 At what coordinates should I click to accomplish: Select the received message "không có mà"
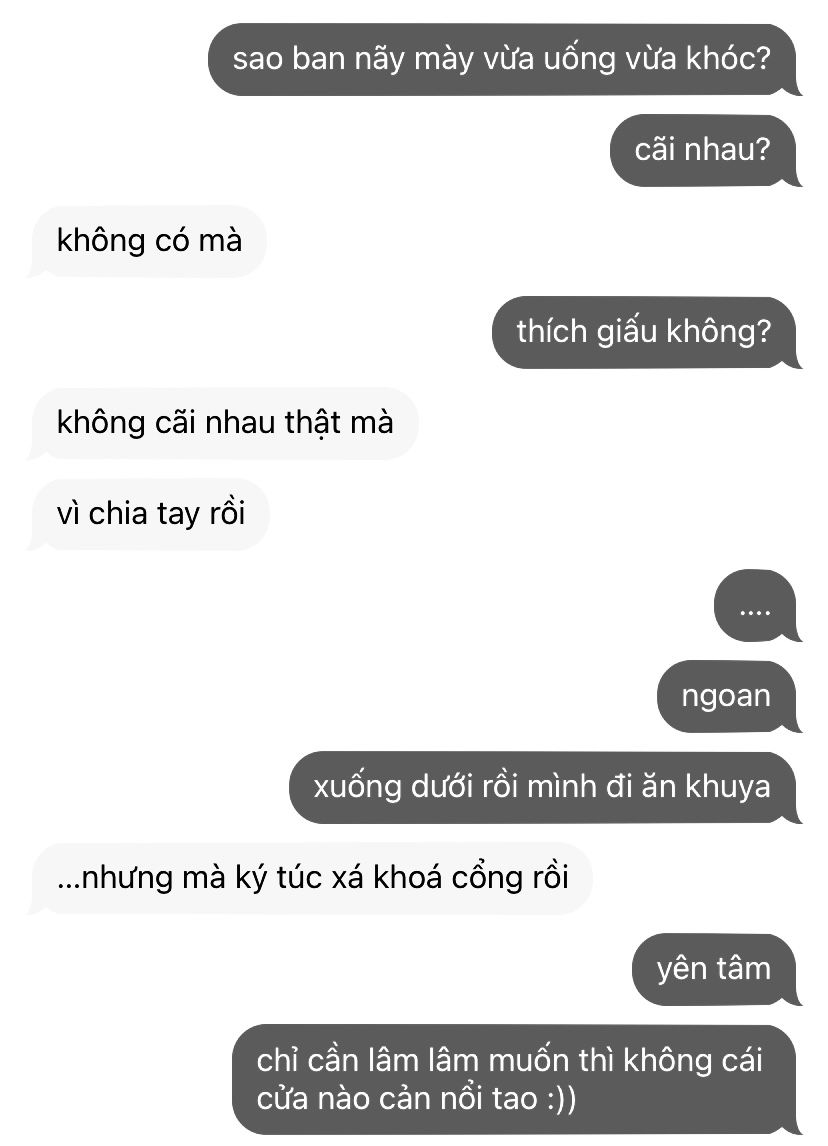pos(148,241)
